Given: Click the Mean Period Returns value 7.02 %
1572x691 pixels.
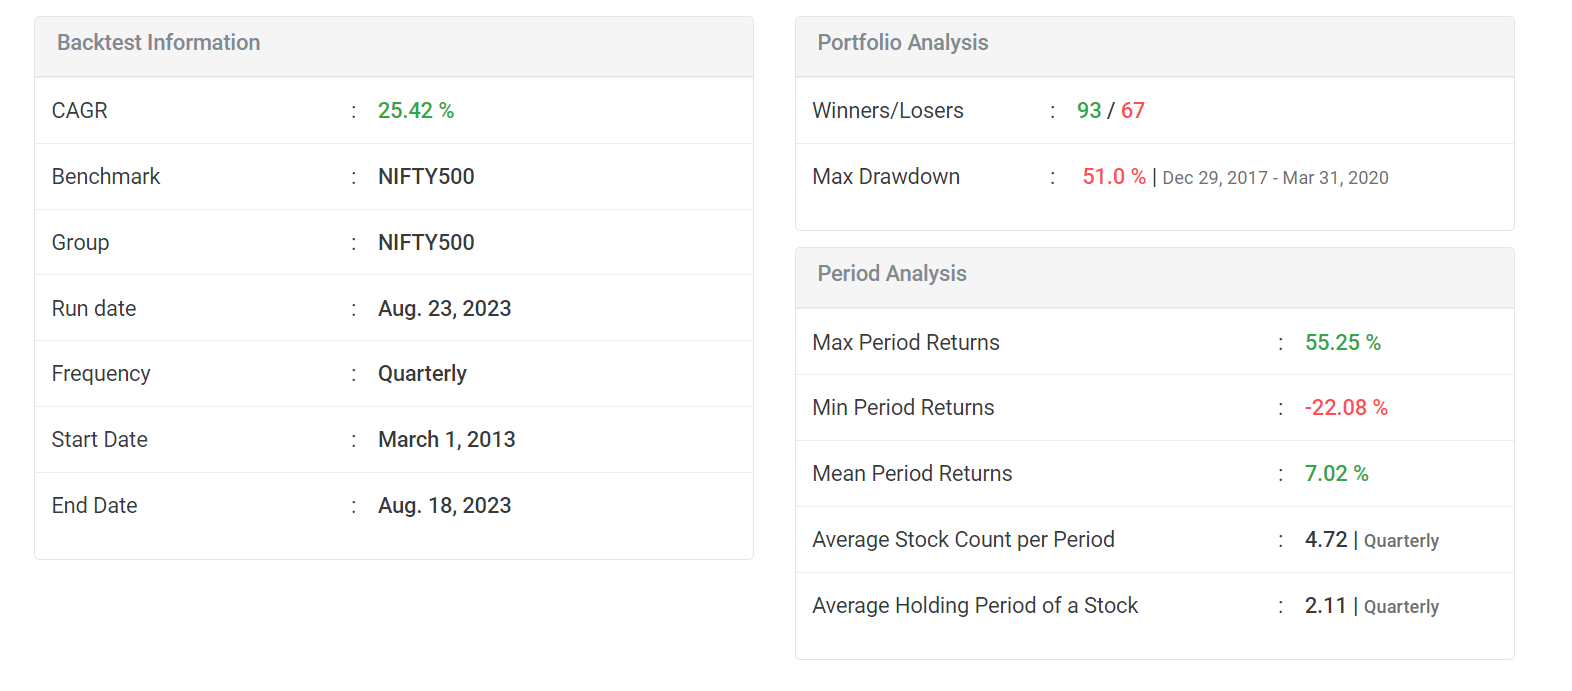Looking at the screenshot, I should pyautogui.click(x=1336, y=474).
